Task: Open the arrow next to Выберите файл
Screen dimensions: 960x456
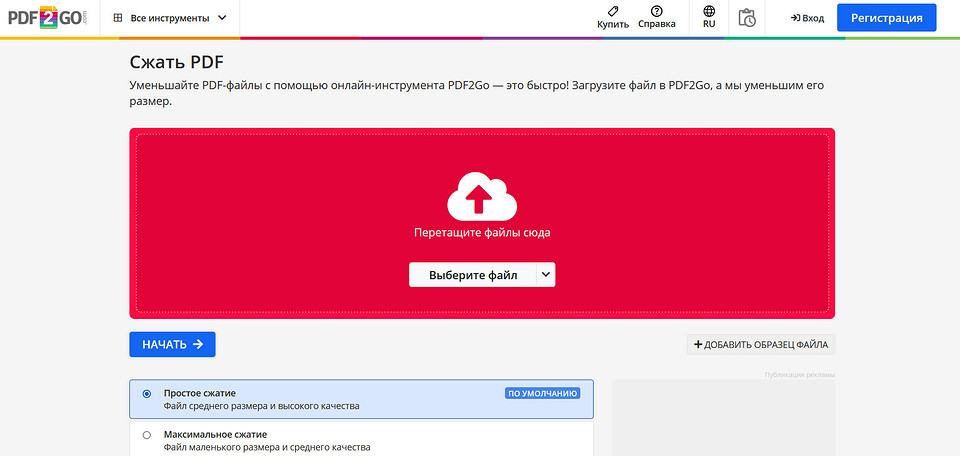Action: [546, 275]
